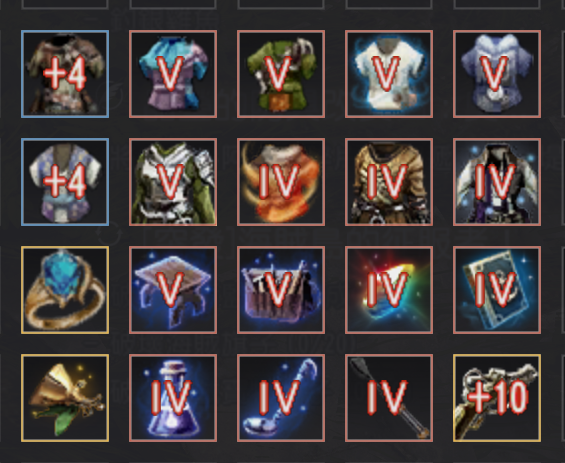Select the silver ladle IV
Viewport: 565px width, 463px height.
(281, 398)
